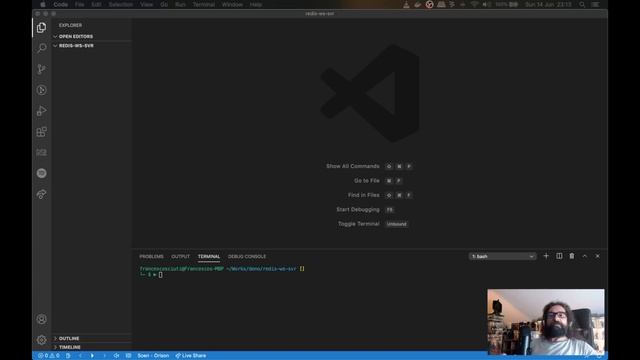This screenshot has height=360, width=640.
Task: Open the round Spotify-style icon in activity bar
Action: pos(41,173)
